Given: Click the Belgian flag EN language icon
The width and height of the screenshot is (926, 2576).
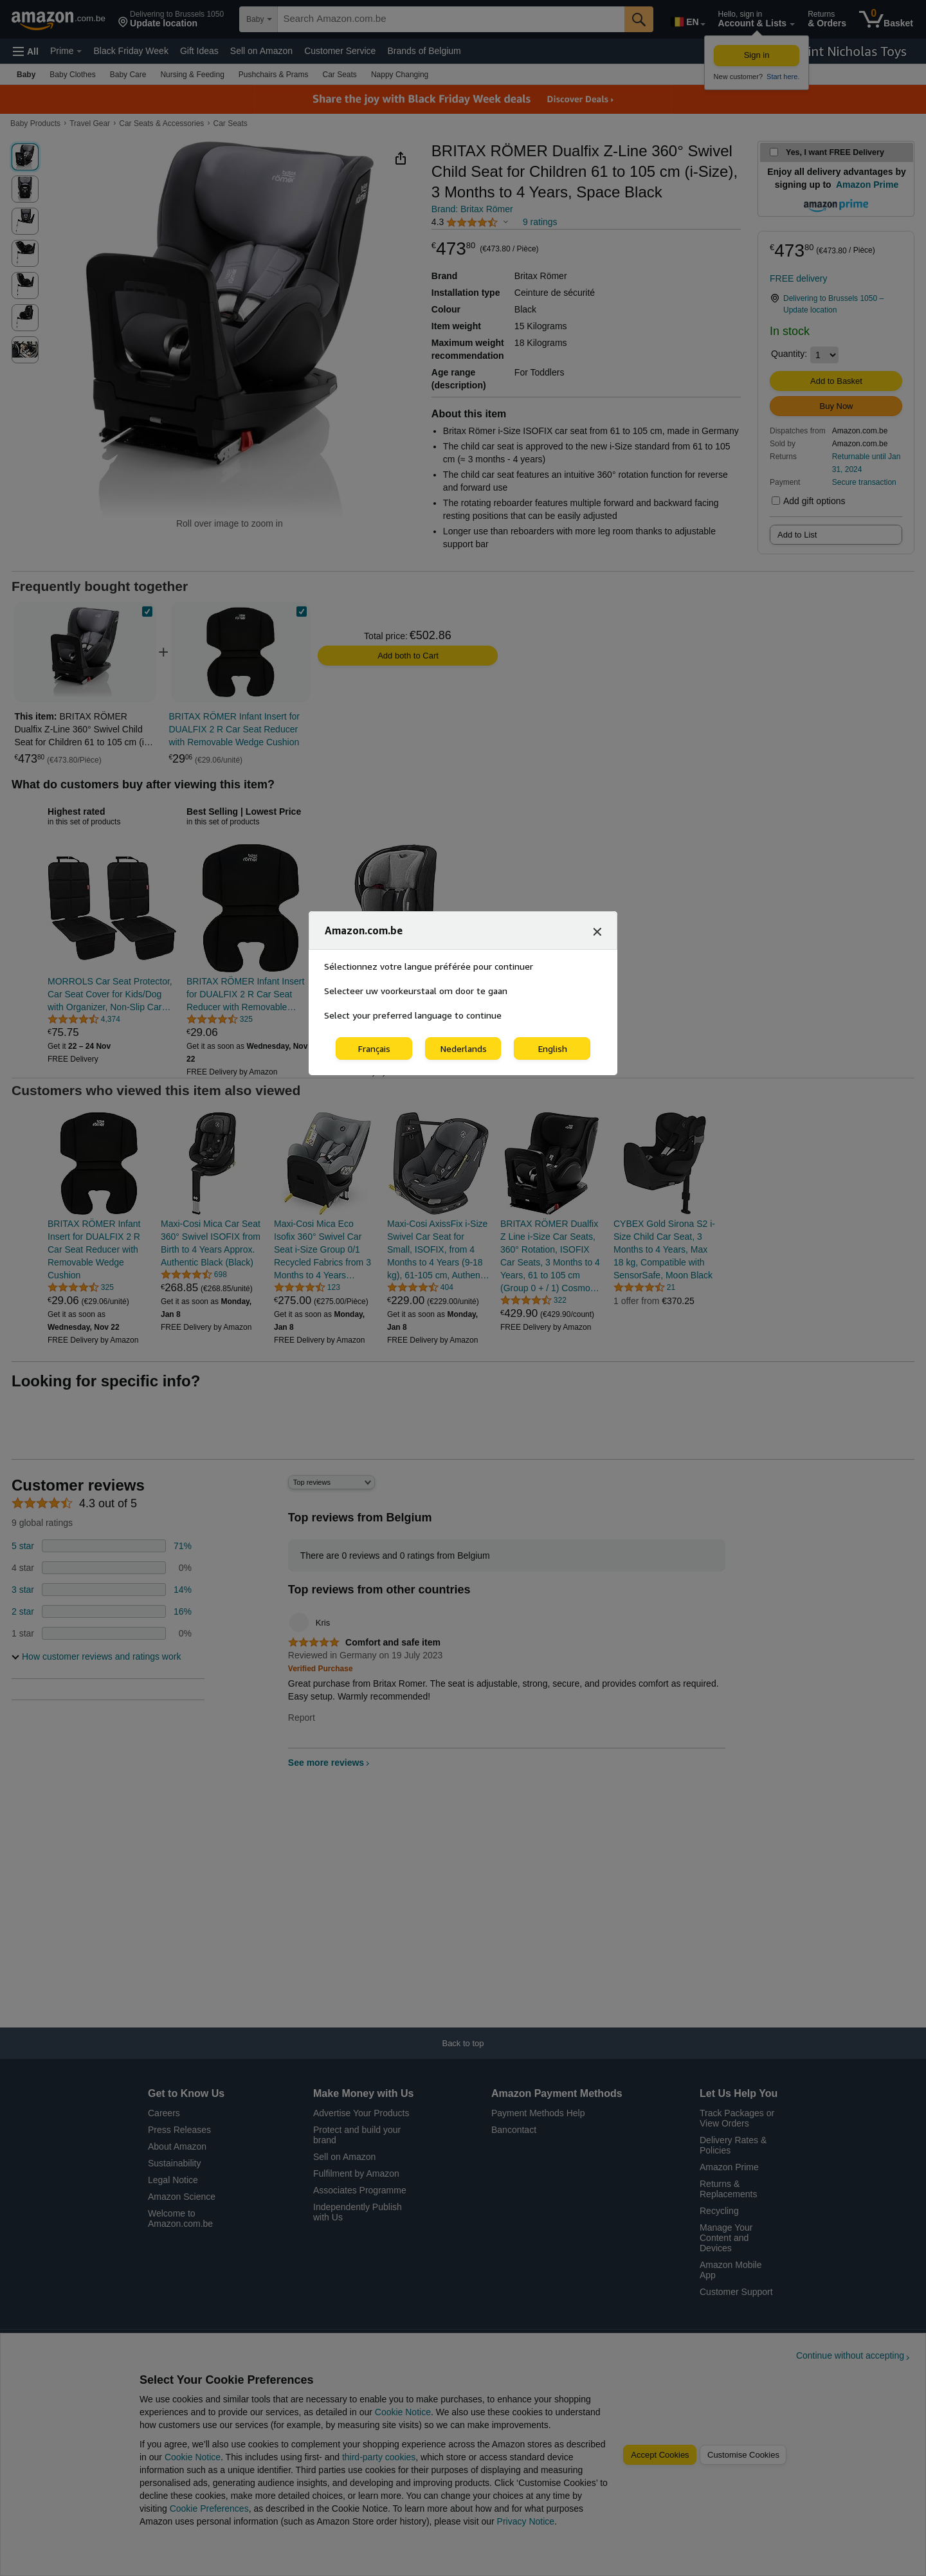Looking at the screenshot, I should [x=688, y=22].
